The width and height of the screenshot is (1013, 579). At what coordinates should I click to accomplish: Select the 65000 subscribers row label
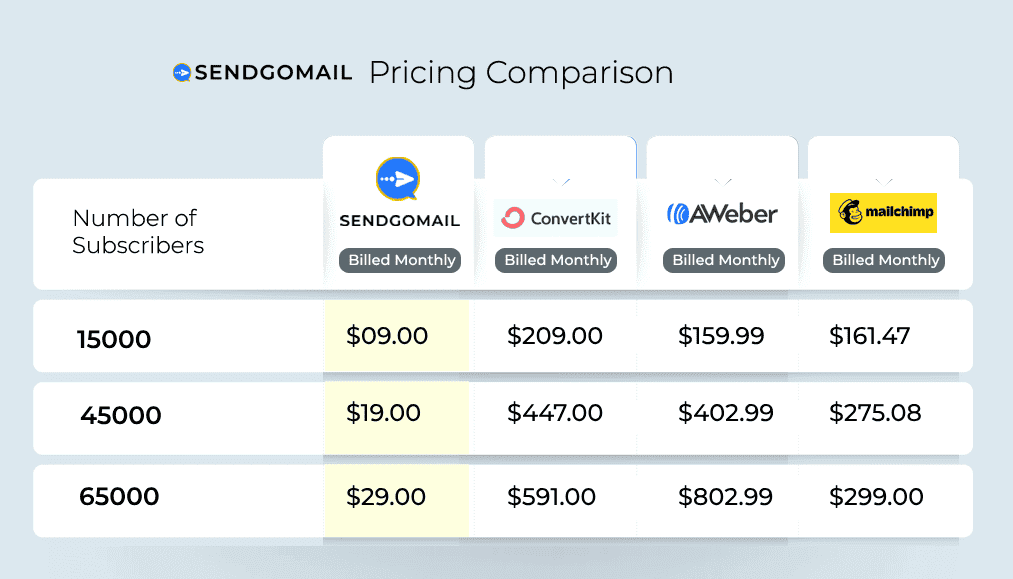pos(119,497)
